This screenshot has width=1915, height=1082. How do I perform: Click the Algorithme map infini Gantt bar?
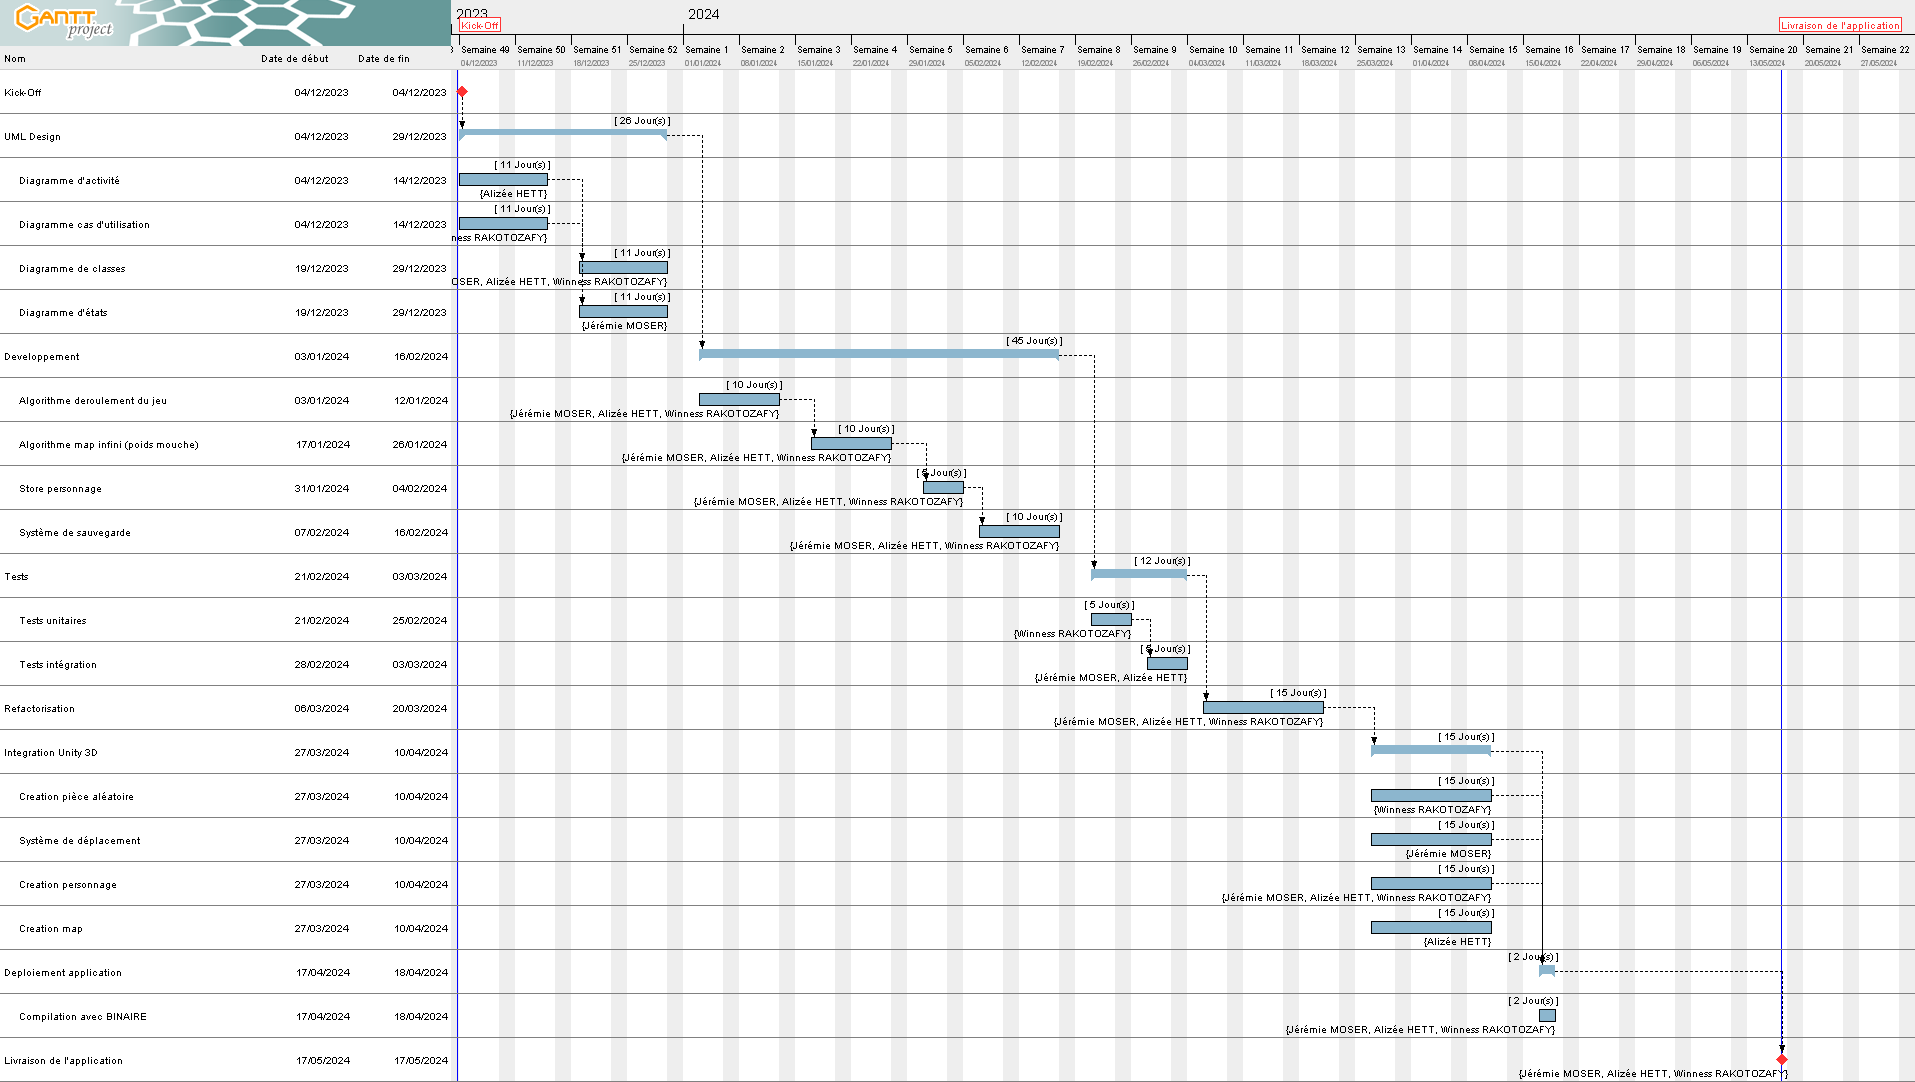[851, 444]
